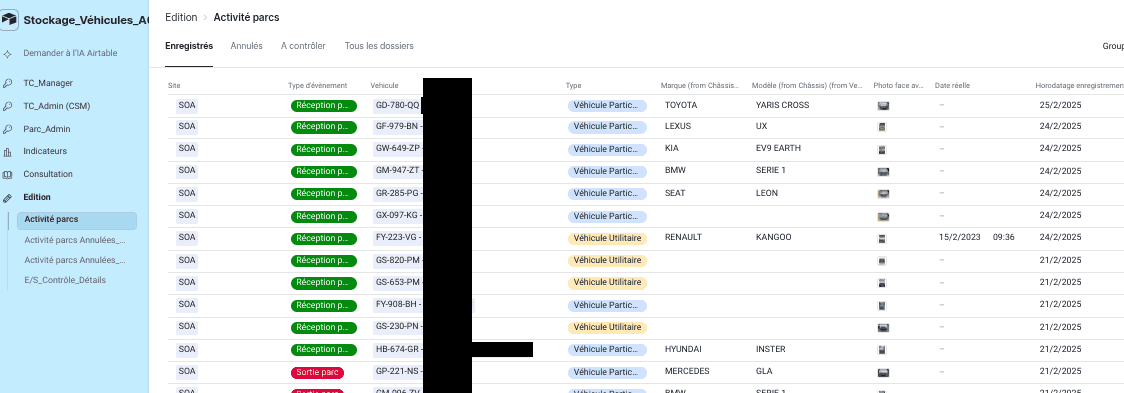Click the key icon beside TC_Manager
Viewport: 1124px width, 393px height.
(7, 83)
